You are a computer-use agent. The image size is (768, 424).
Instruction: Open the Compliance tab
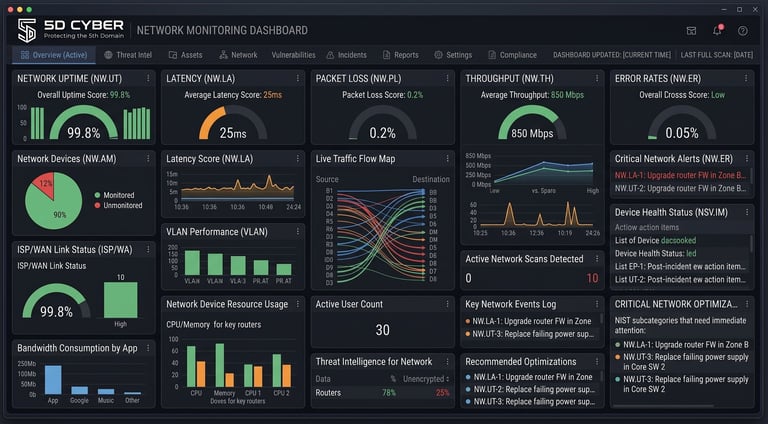pyautogui.click(x=512, y=55)
